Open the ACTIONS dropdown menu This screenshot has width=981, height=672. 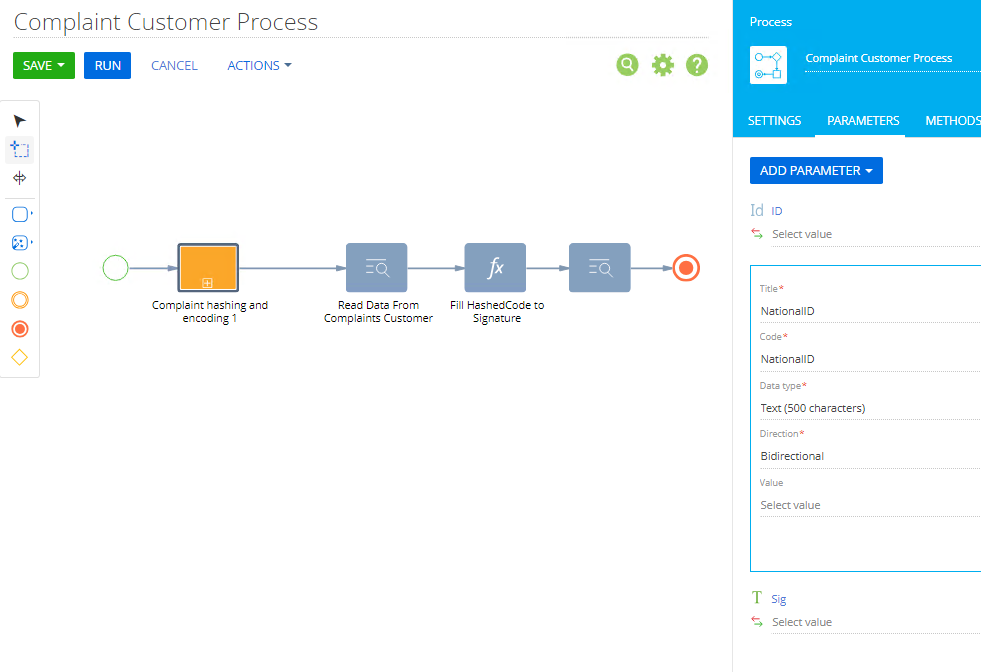pyautogui.click(x=258, y=65)
